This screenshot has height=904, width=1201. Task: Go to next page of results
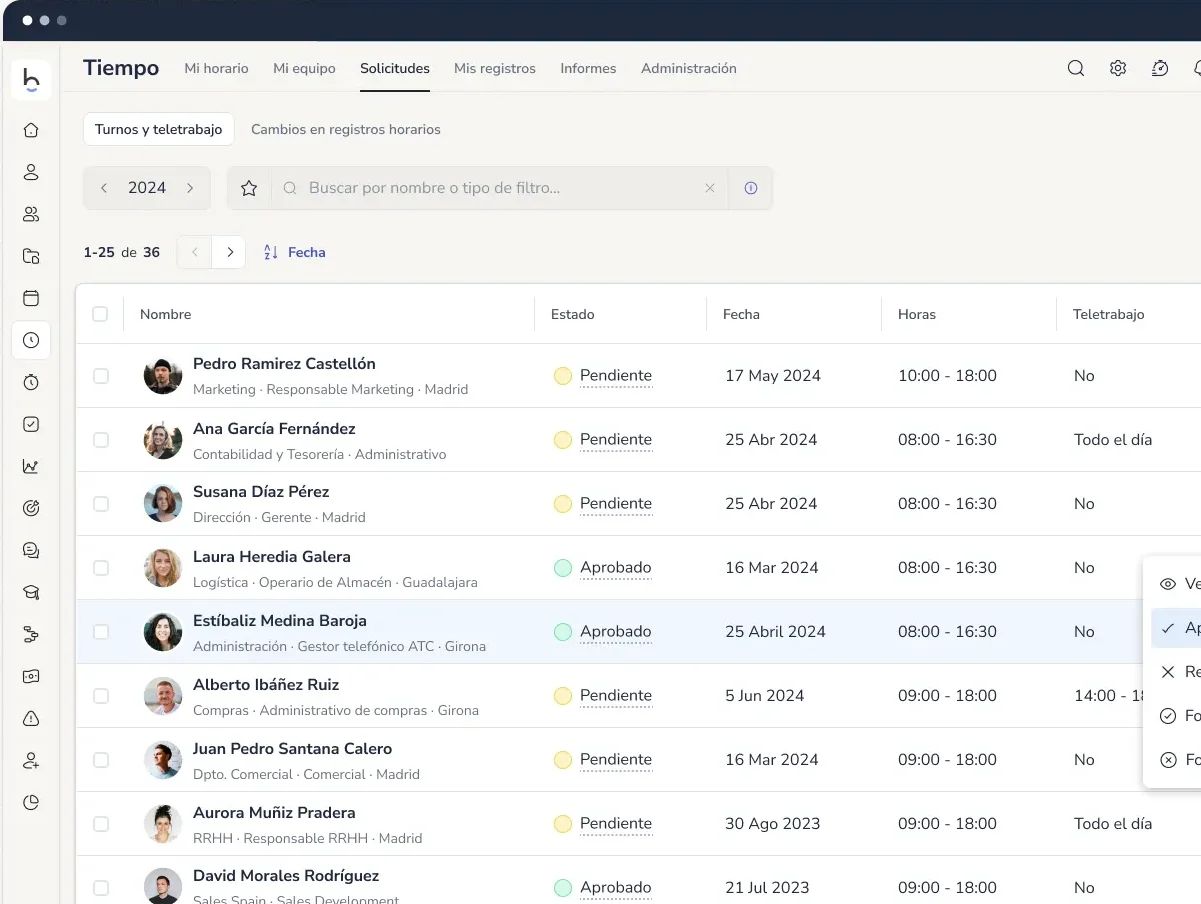click(229, 252)
